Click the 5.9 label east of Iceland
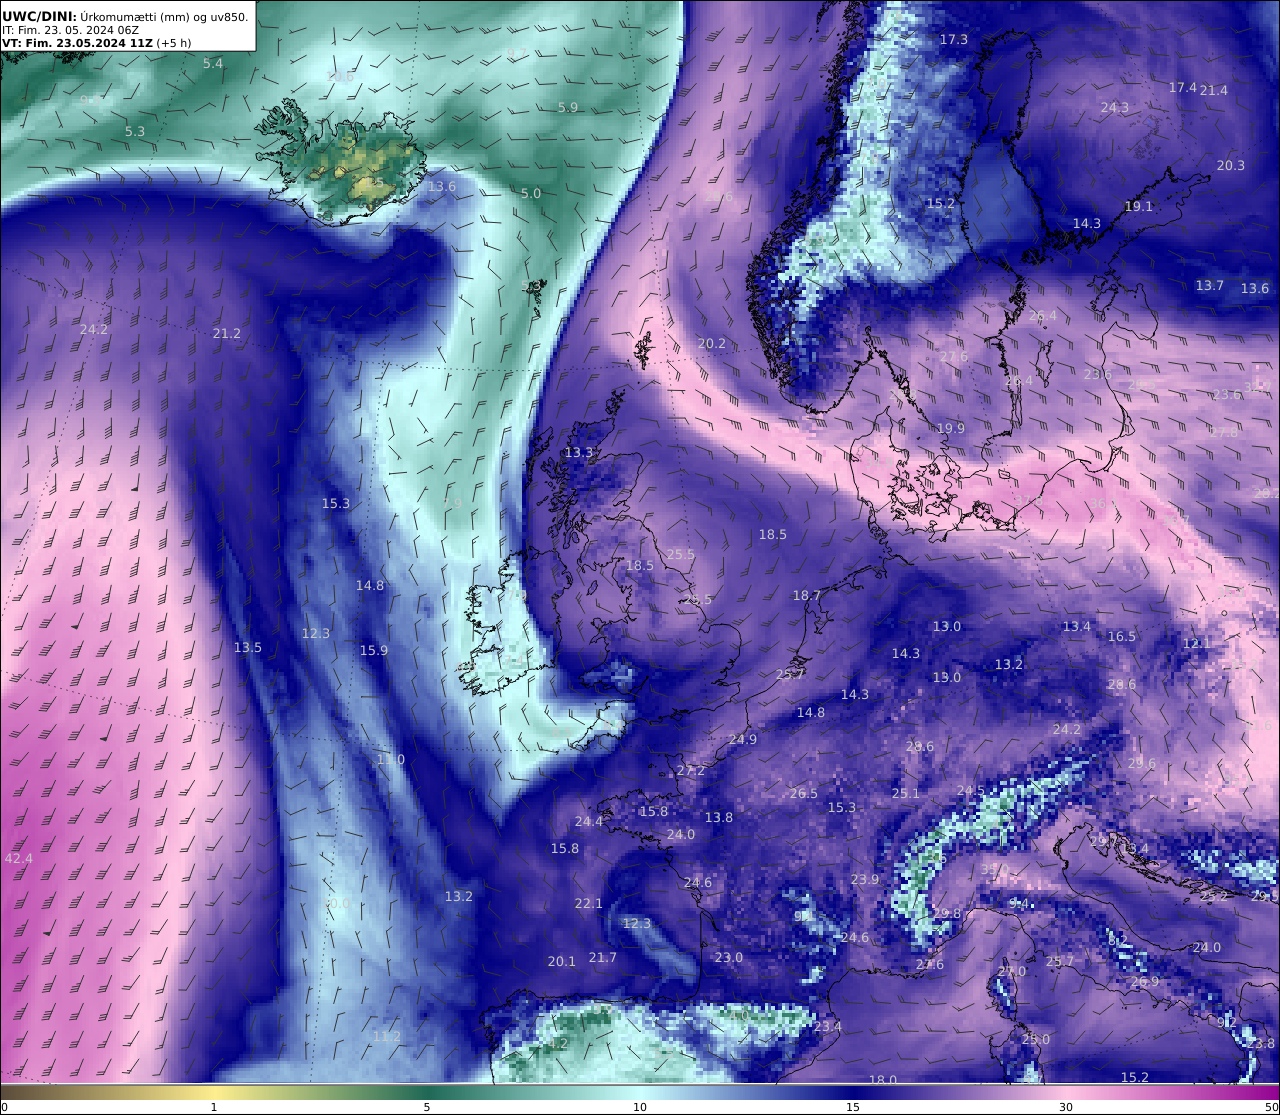Screen dimensions: 1280x1115 568,108
